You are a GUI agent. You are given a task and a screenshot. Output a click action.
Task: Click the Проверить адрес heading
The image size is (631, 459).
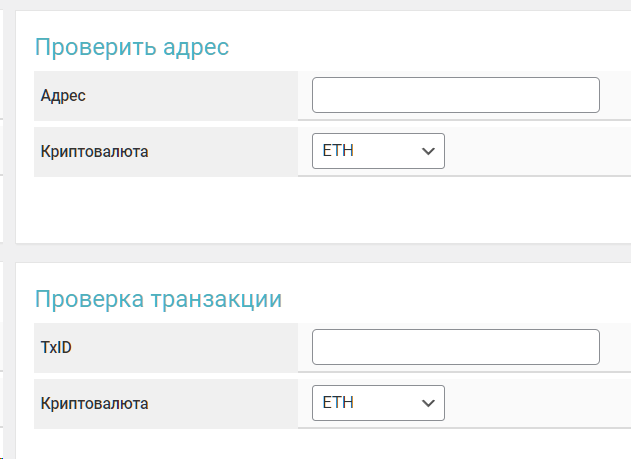tap(132, 46)
